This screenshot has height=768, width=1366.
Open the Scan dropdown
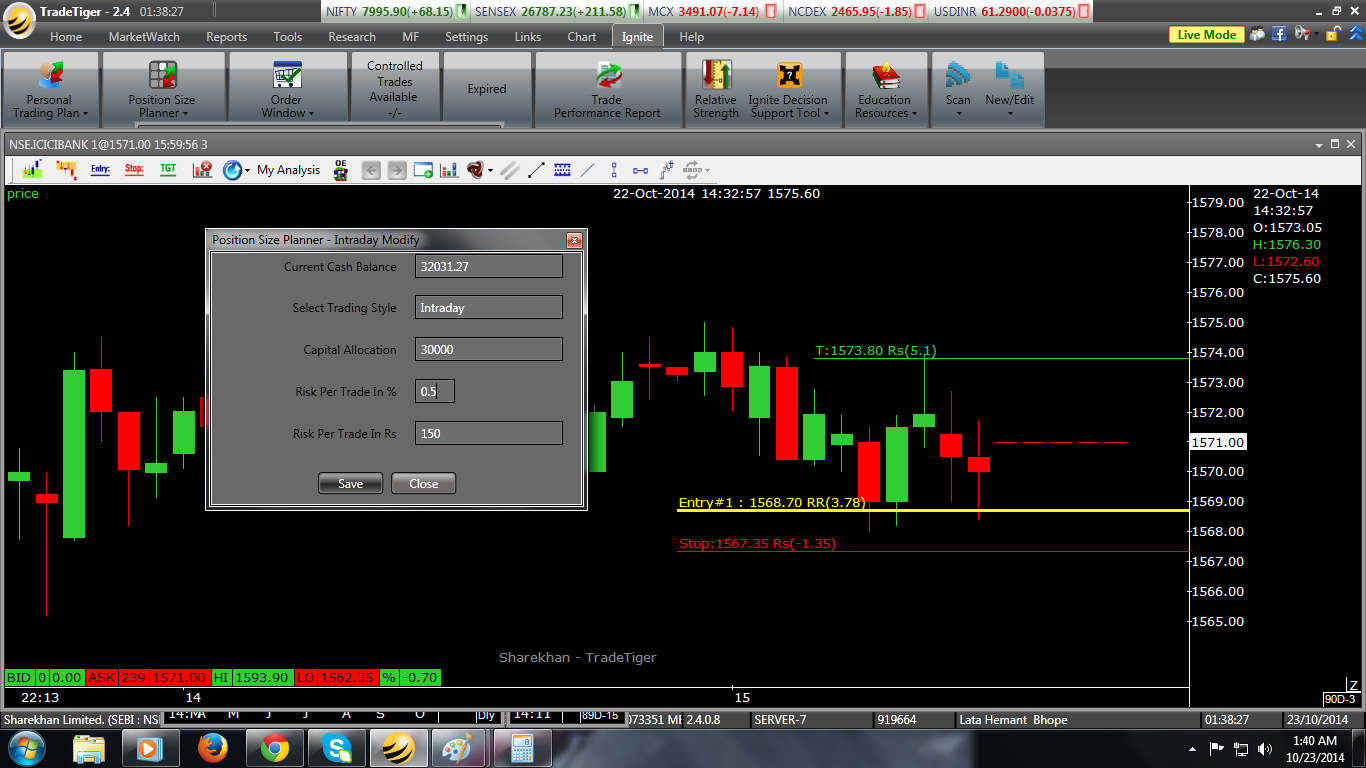[x=958, y=90]
